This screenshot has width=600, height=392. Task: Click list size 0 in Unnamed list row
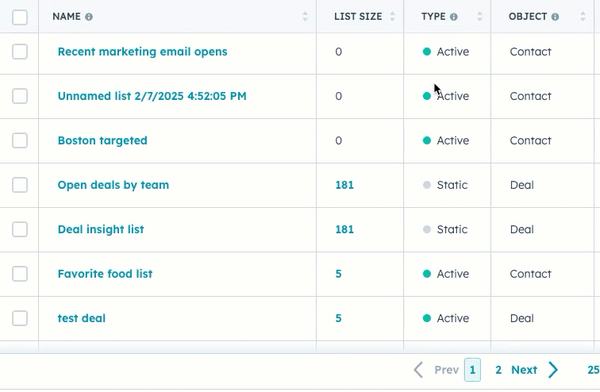(339, 96)
